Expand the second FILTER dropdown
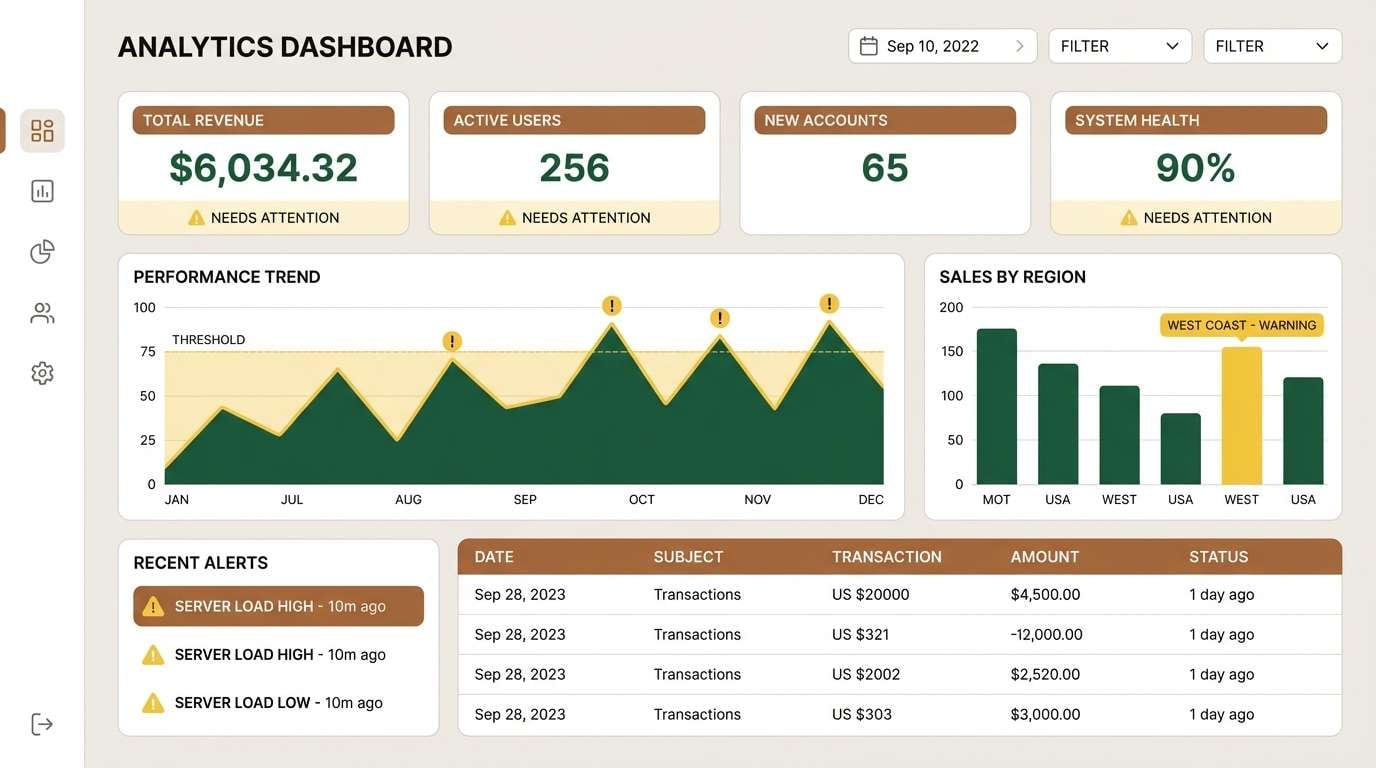Screen dimensions: 1376x768 pyautogui.click(x=1272, y=45)
